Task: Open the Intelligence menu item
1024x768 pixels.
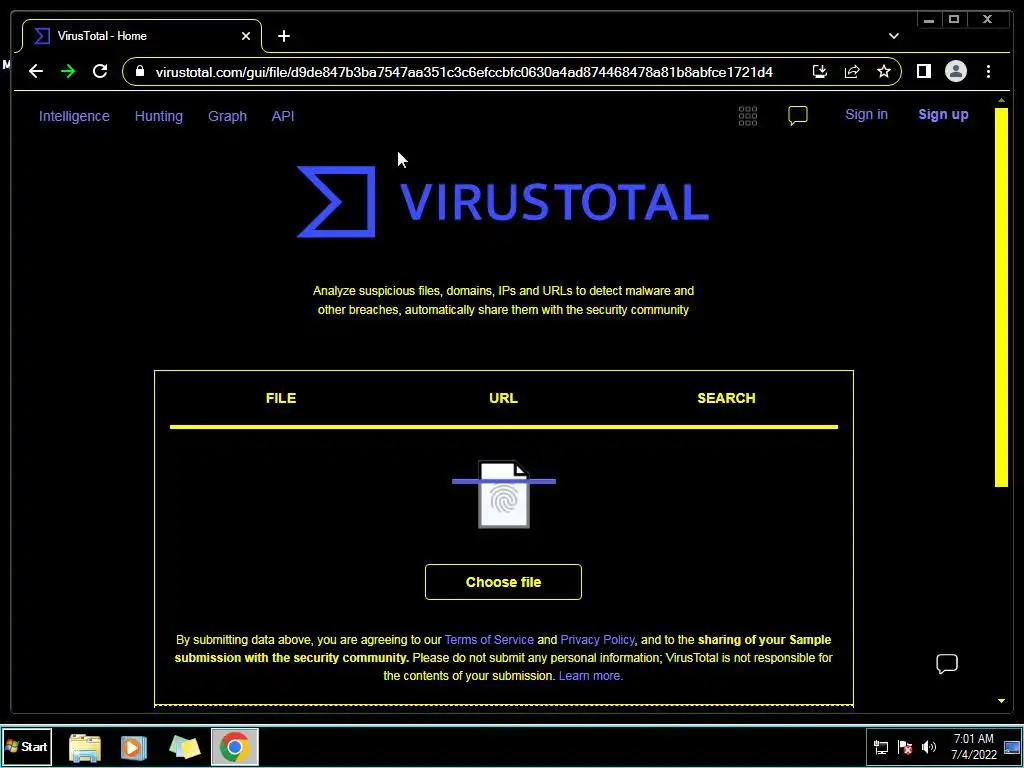Action: pyautogui.click(x=74, y=116)
